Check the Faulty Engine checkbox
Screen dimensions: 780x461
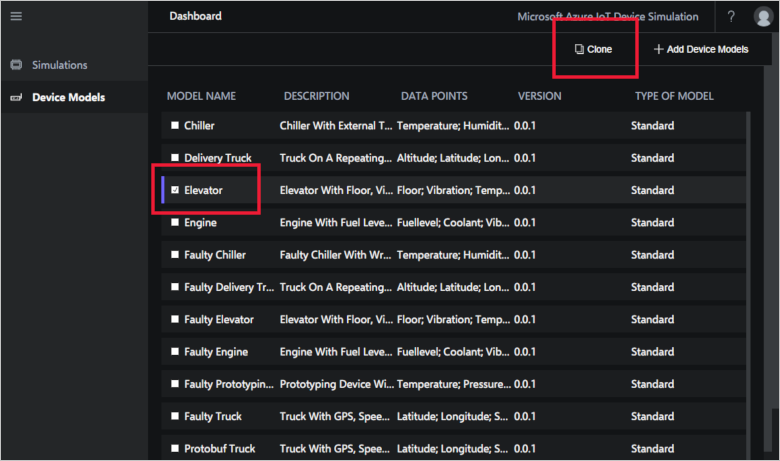coord(175,352)
